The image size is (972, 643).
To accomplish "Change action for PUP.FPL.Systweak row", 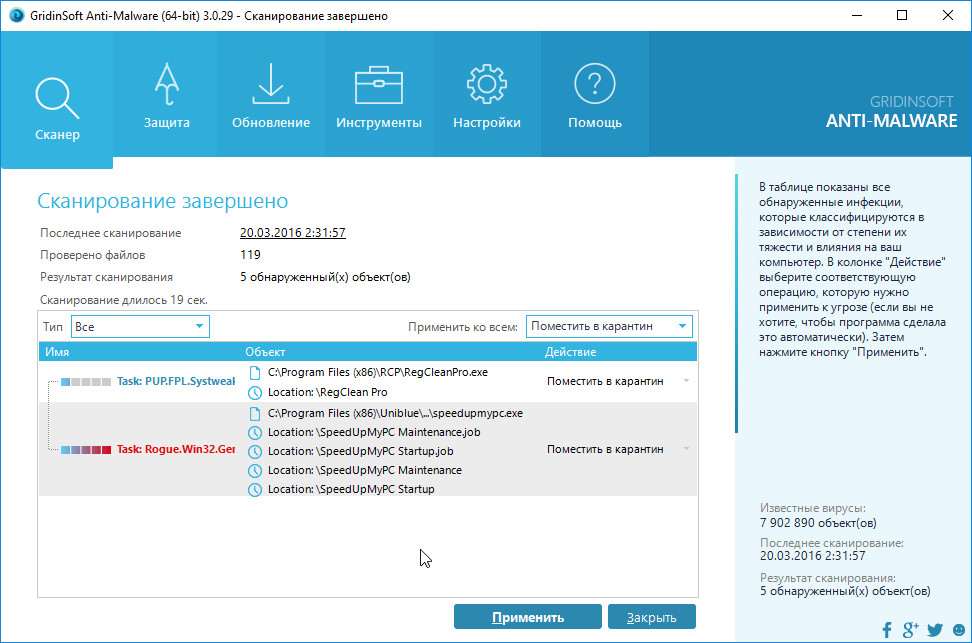I will pos(617,381).
